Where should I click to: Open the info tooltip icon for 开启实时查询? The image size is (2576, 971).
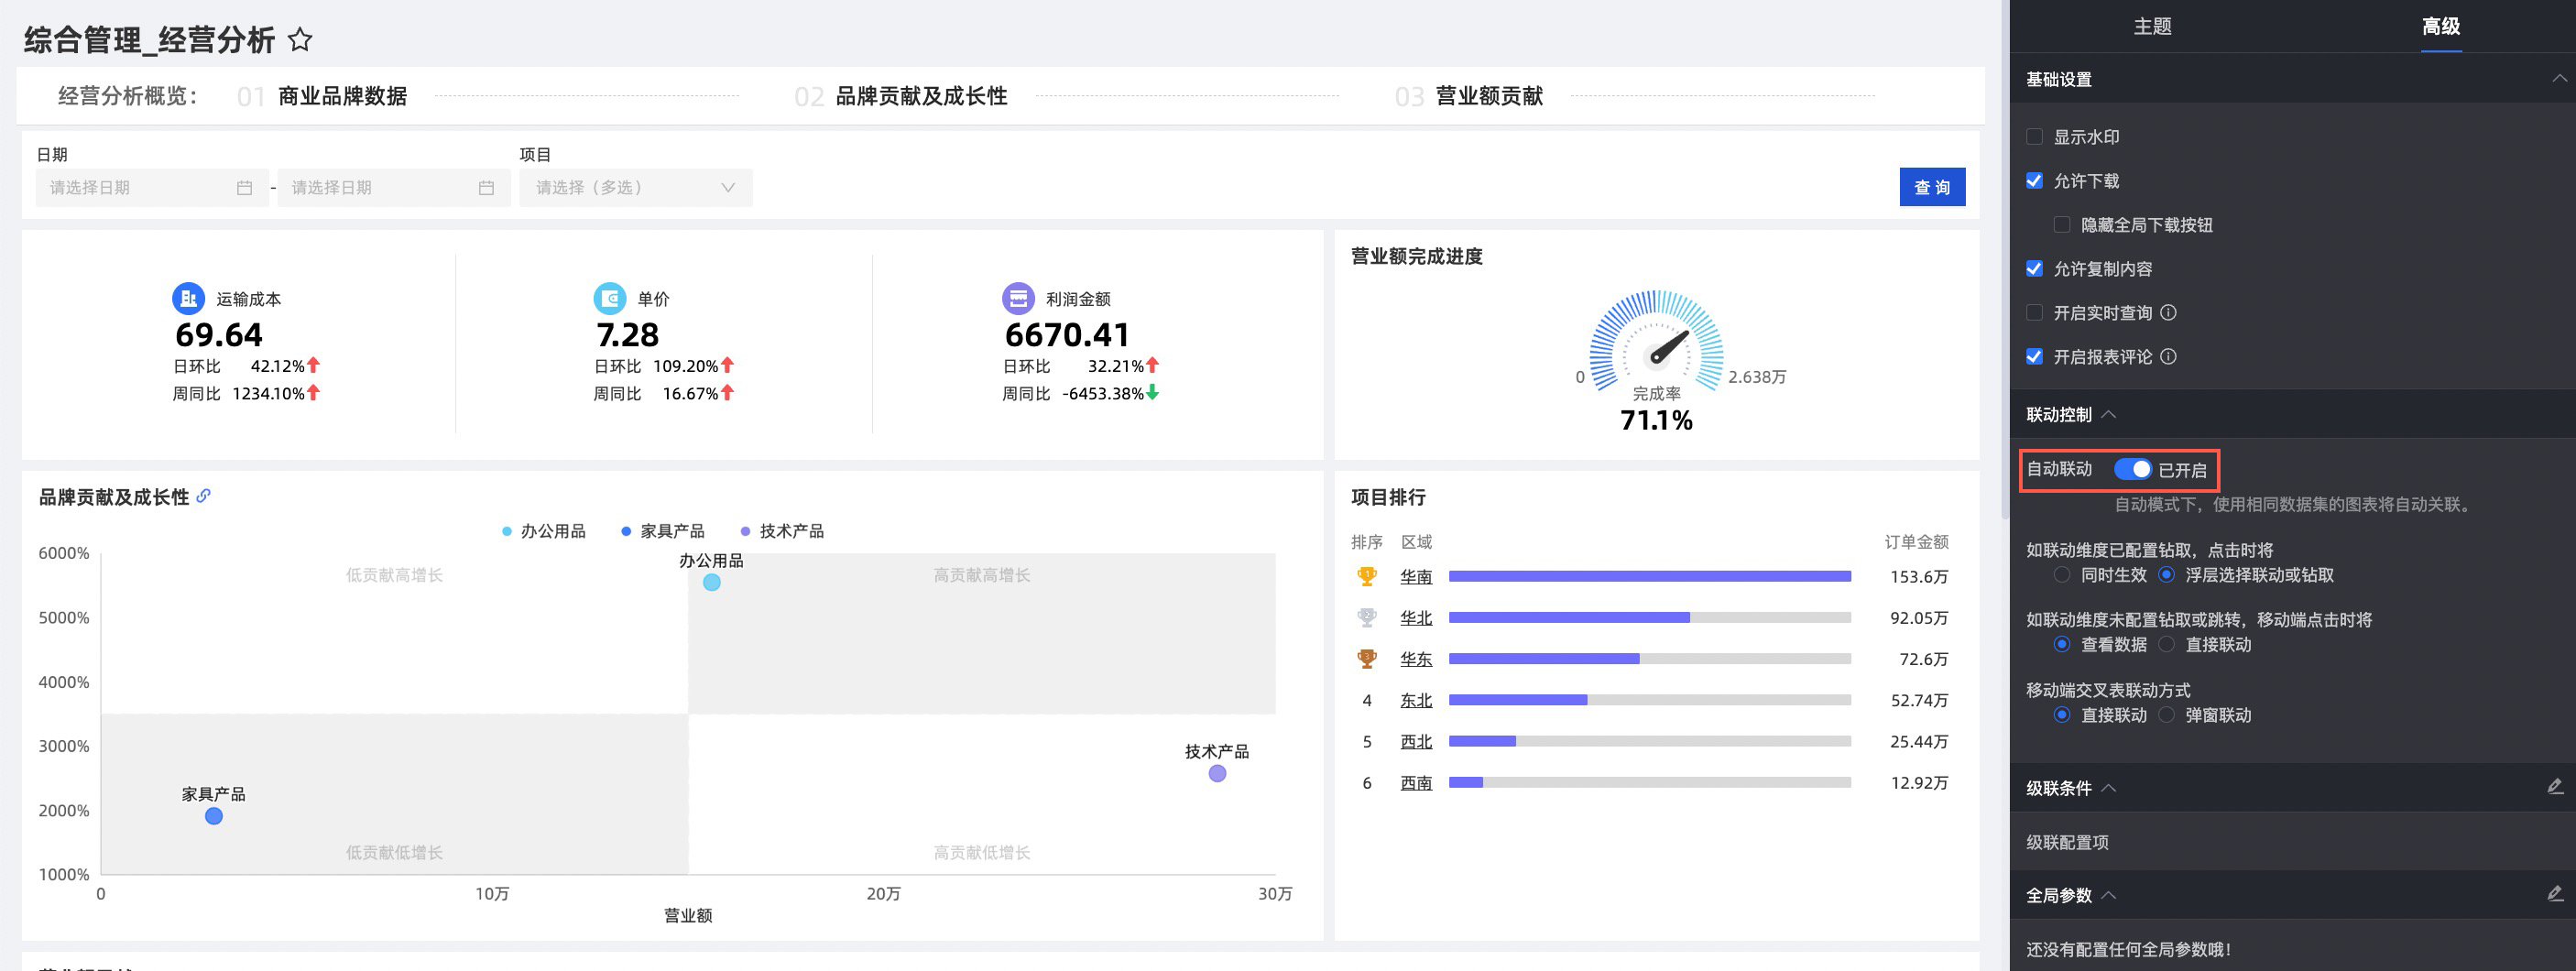(x=2168, y=313)
